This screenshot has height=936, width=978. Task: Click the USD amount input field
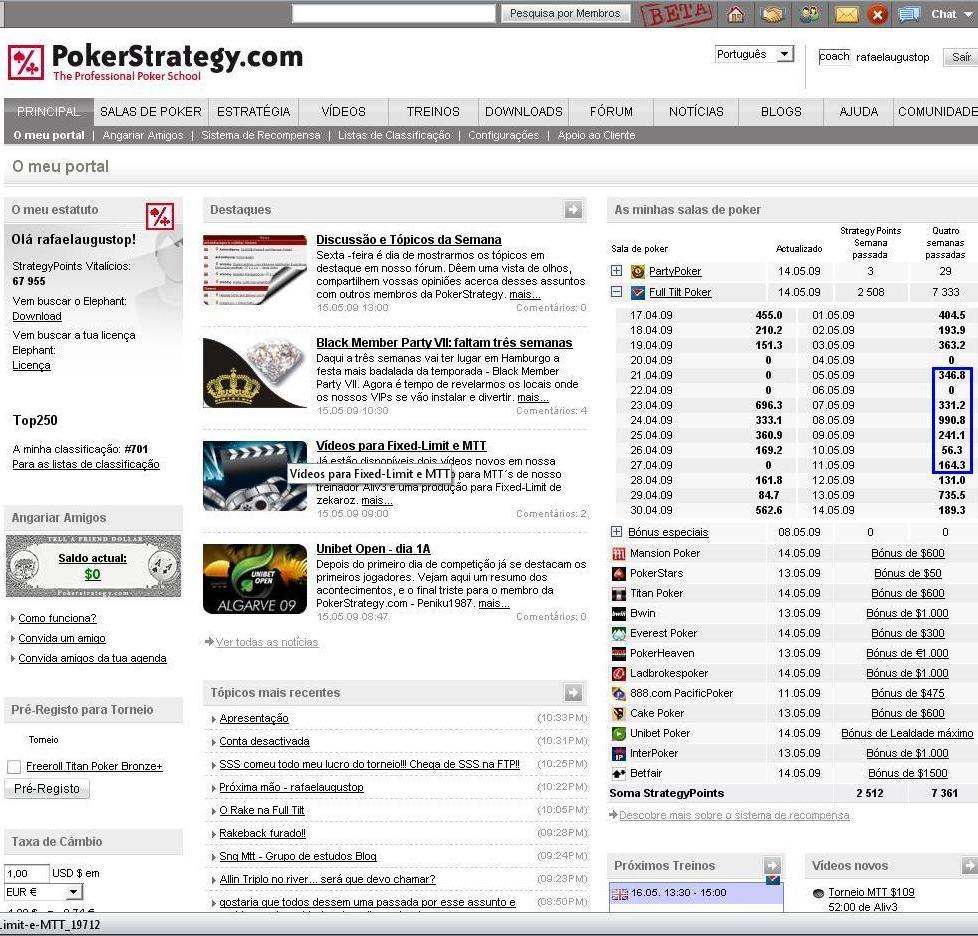click(27, 873)
